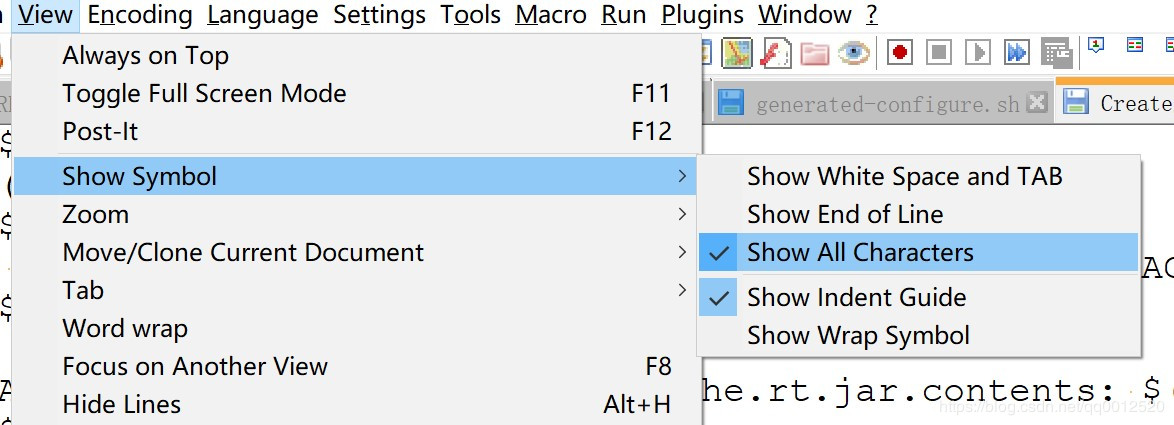1174x425 pixels.
Task: Click the Document Map toolbar icon
Action: (738, 52)
